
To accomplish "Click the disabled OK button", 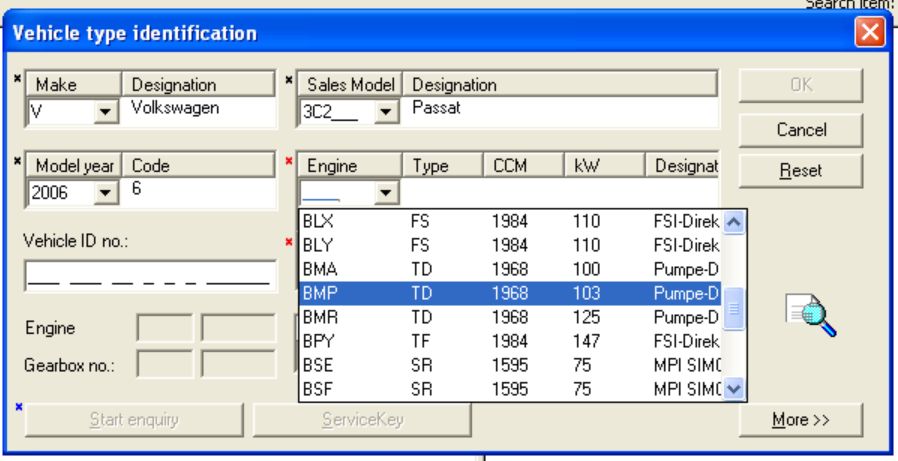I will point(801,85).
